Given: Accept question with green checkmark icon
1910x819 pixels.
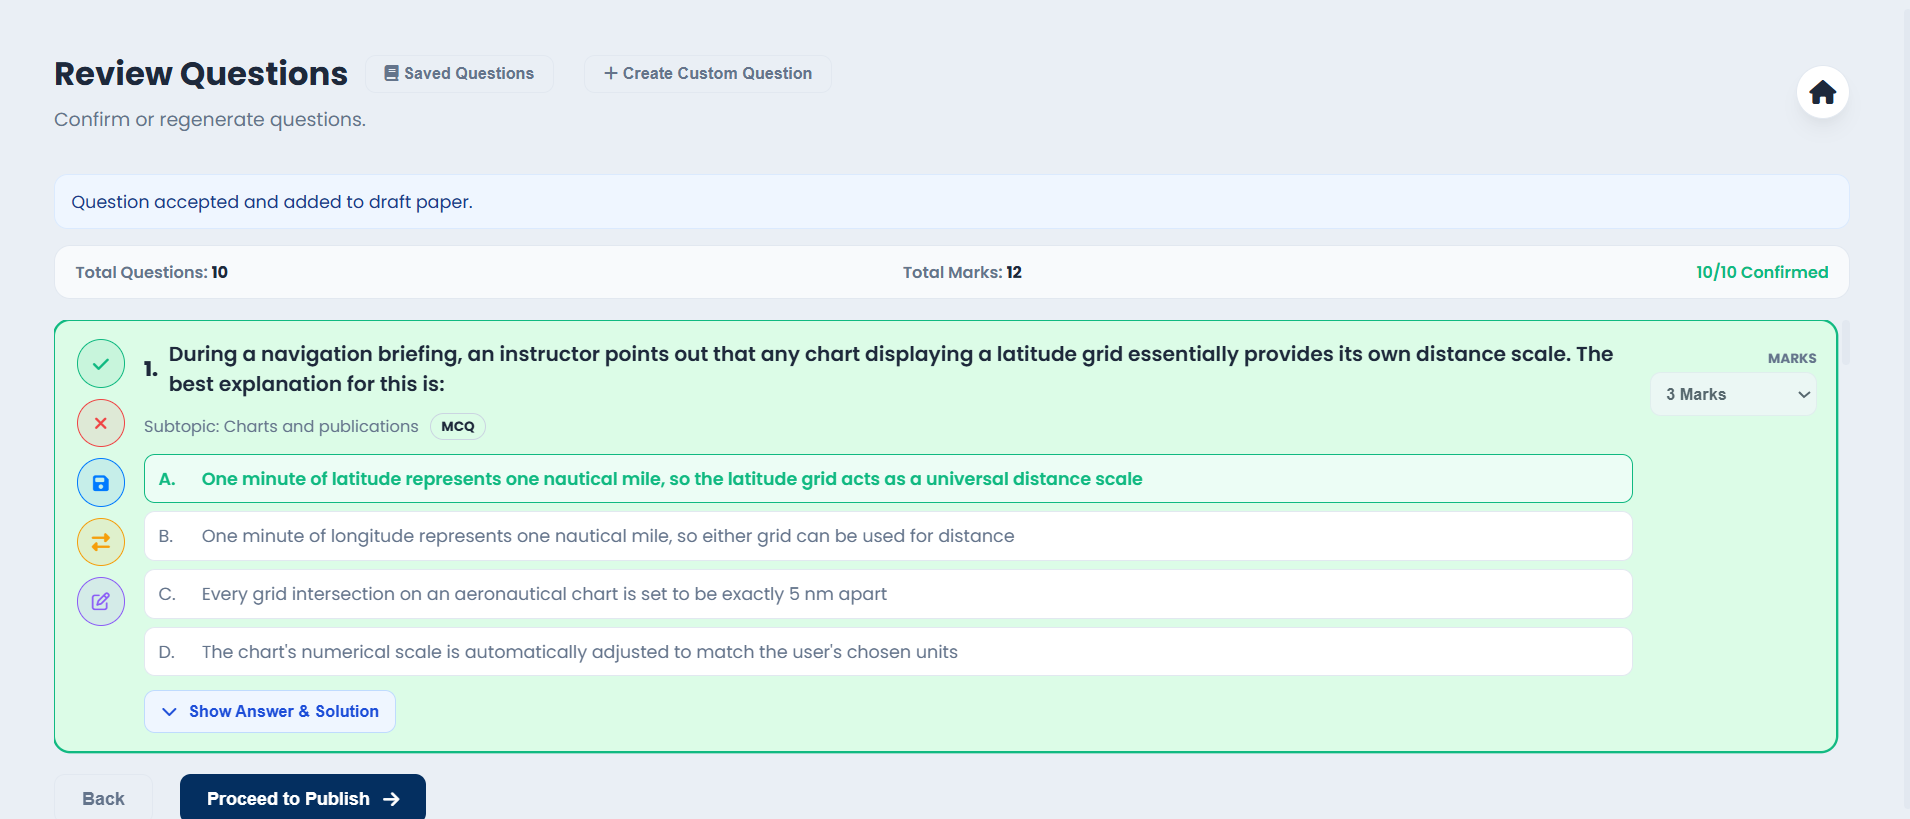Looking at the screenshot, I should point(101,364).
